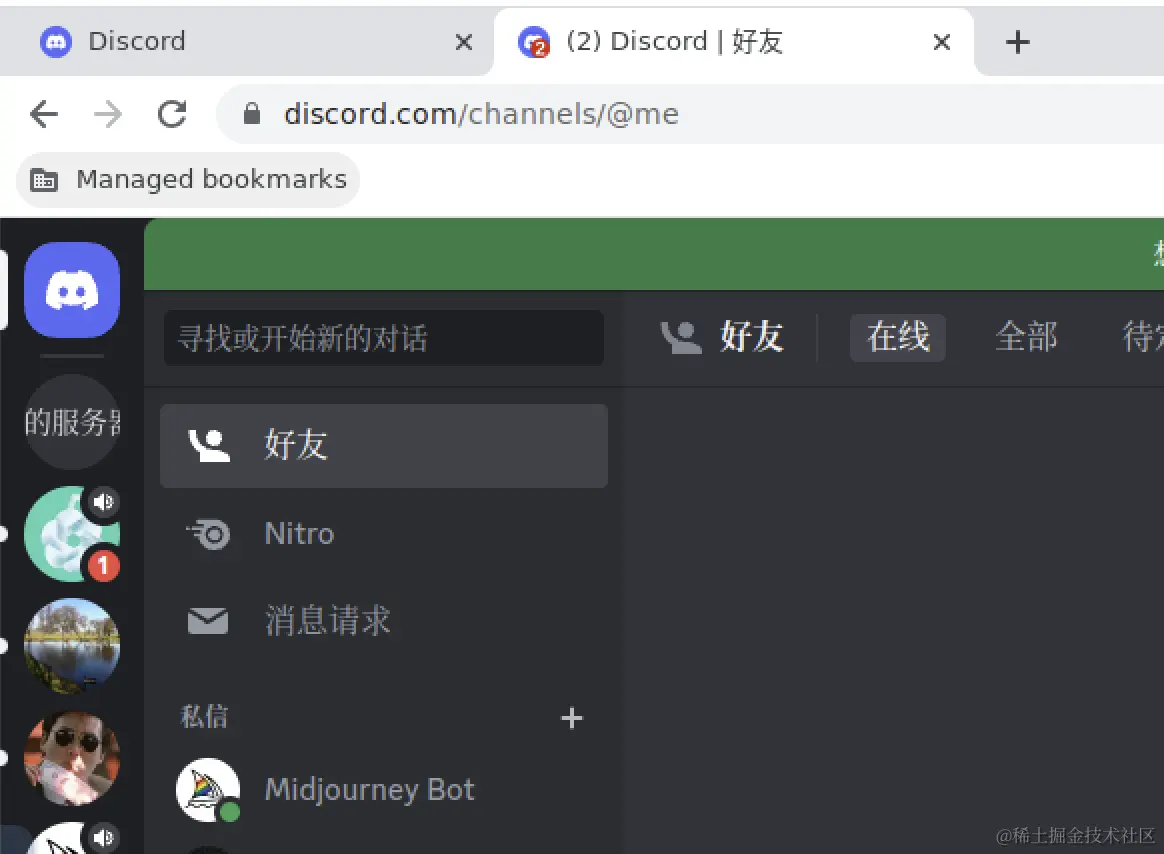Select the 全部 (All) friends filter tab
This screenshot has height=854, width=1164.
pos(1027,338)
